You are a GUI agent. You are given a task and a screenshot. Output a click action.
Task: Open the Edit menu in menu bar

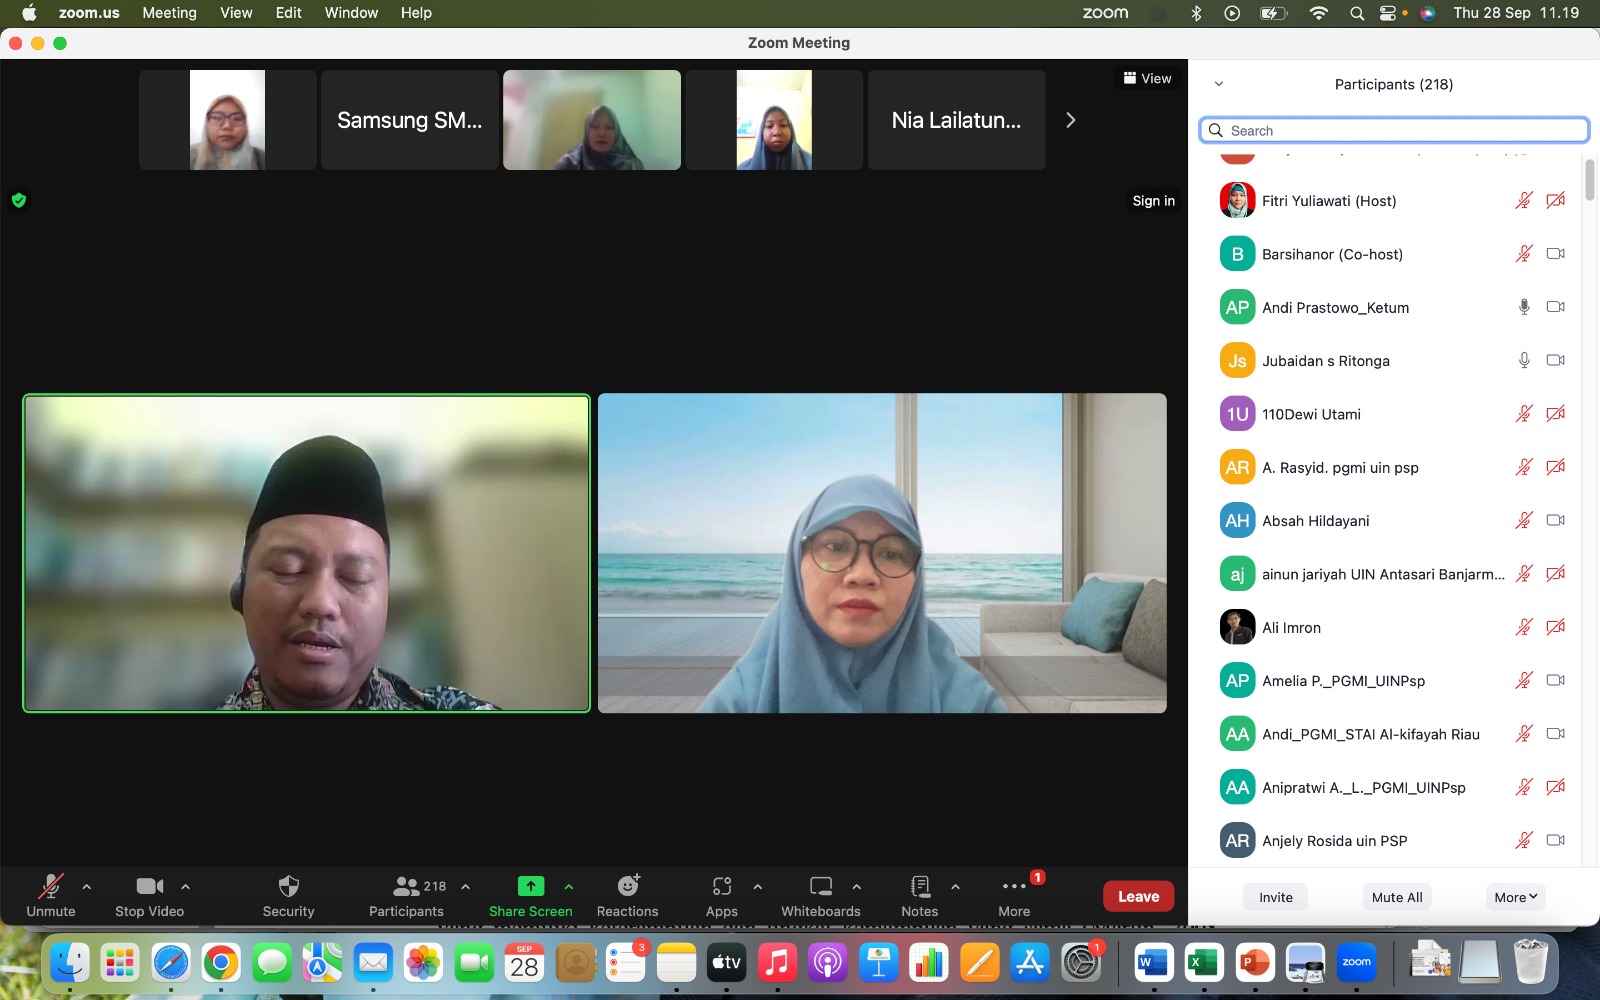288,13
